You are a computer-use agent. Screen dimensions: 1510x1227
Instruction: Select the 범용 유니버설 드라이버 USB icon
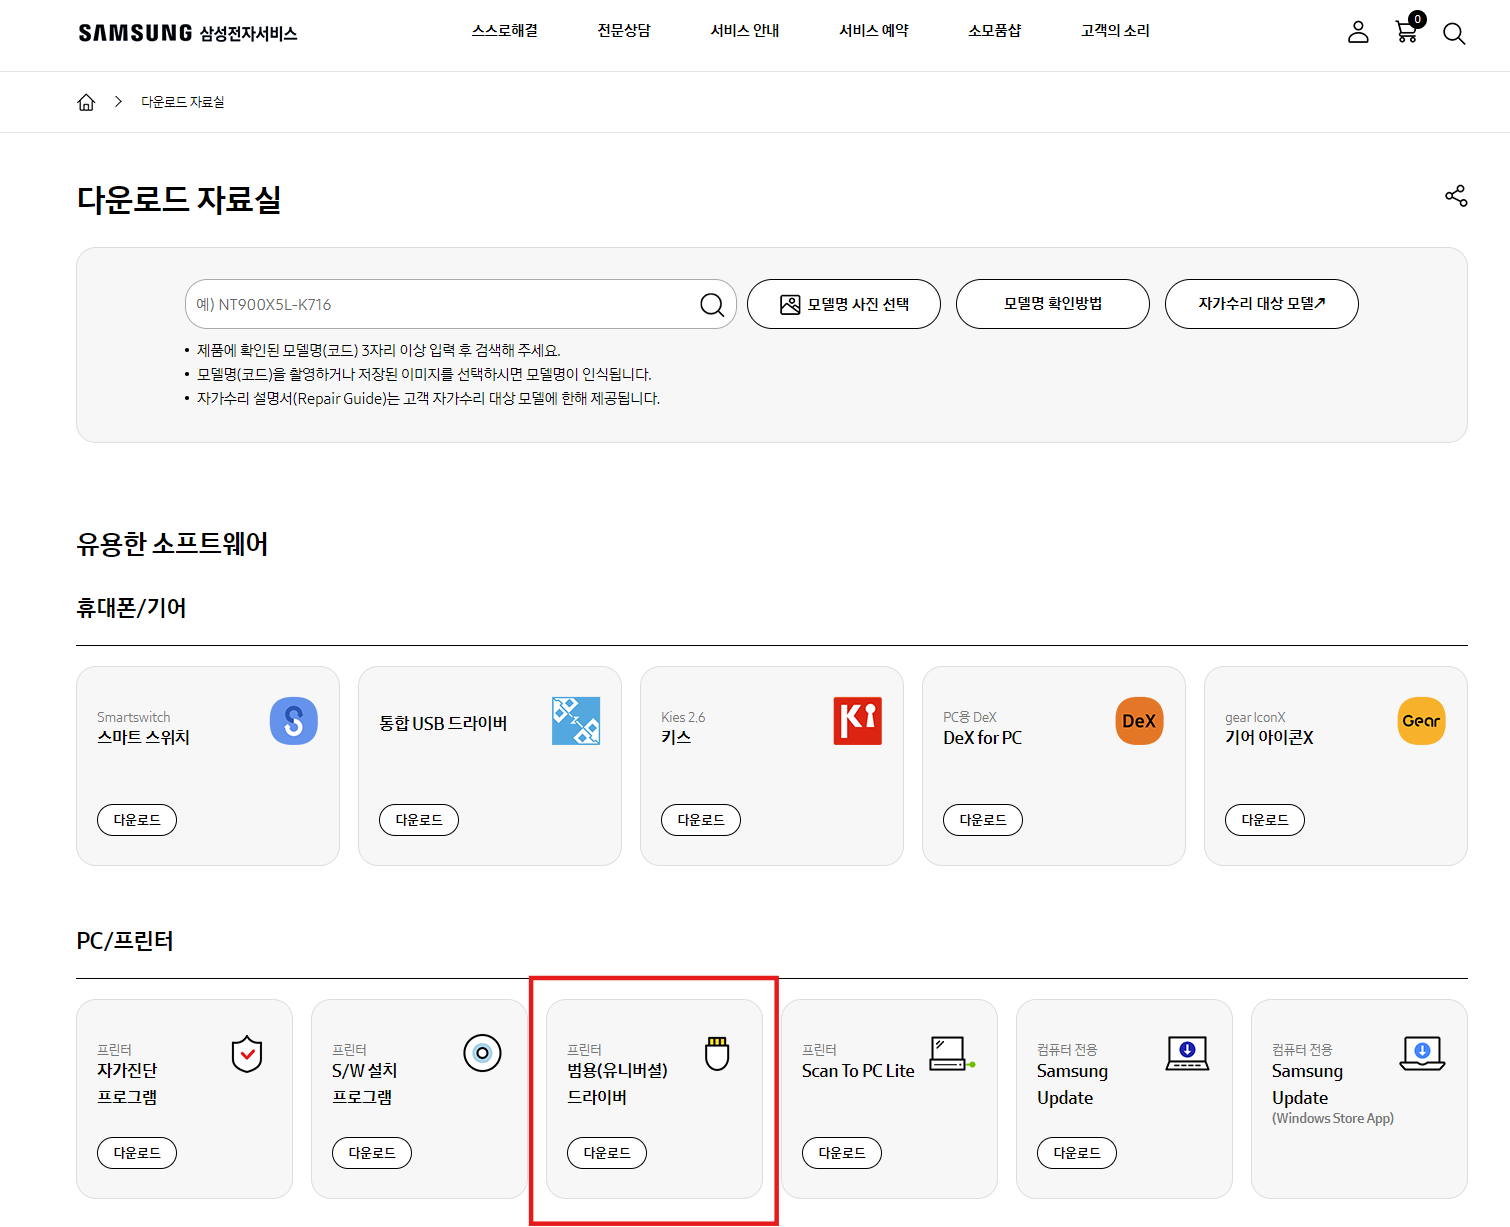(x=716, y=1053)
